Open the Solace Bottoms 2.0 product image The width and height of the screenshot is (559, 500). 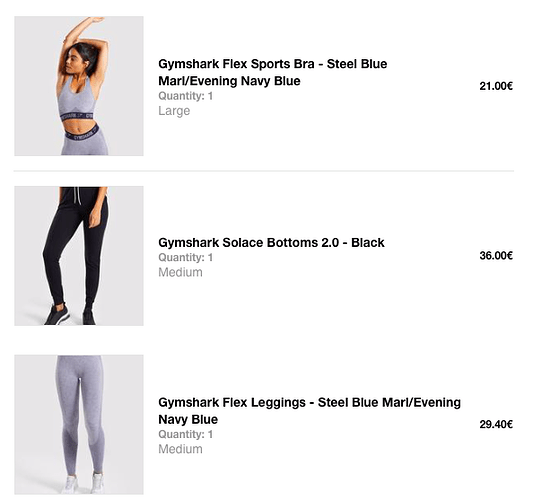click(79, 256)
